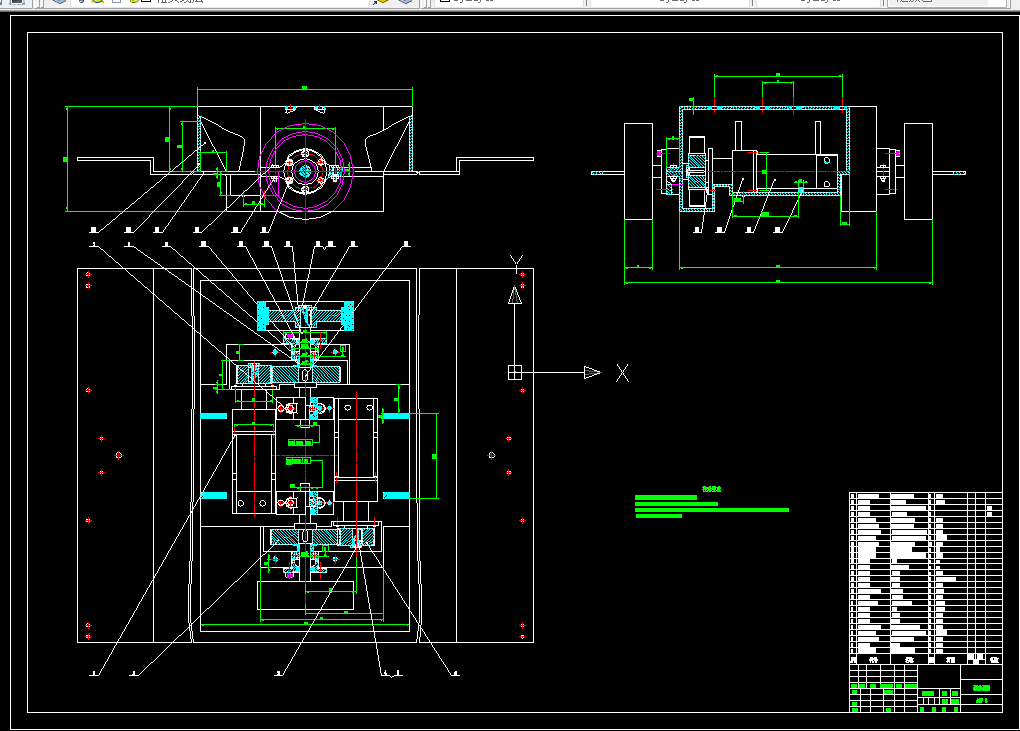Select the magenta circle in front view

click(x=305, y=171)
